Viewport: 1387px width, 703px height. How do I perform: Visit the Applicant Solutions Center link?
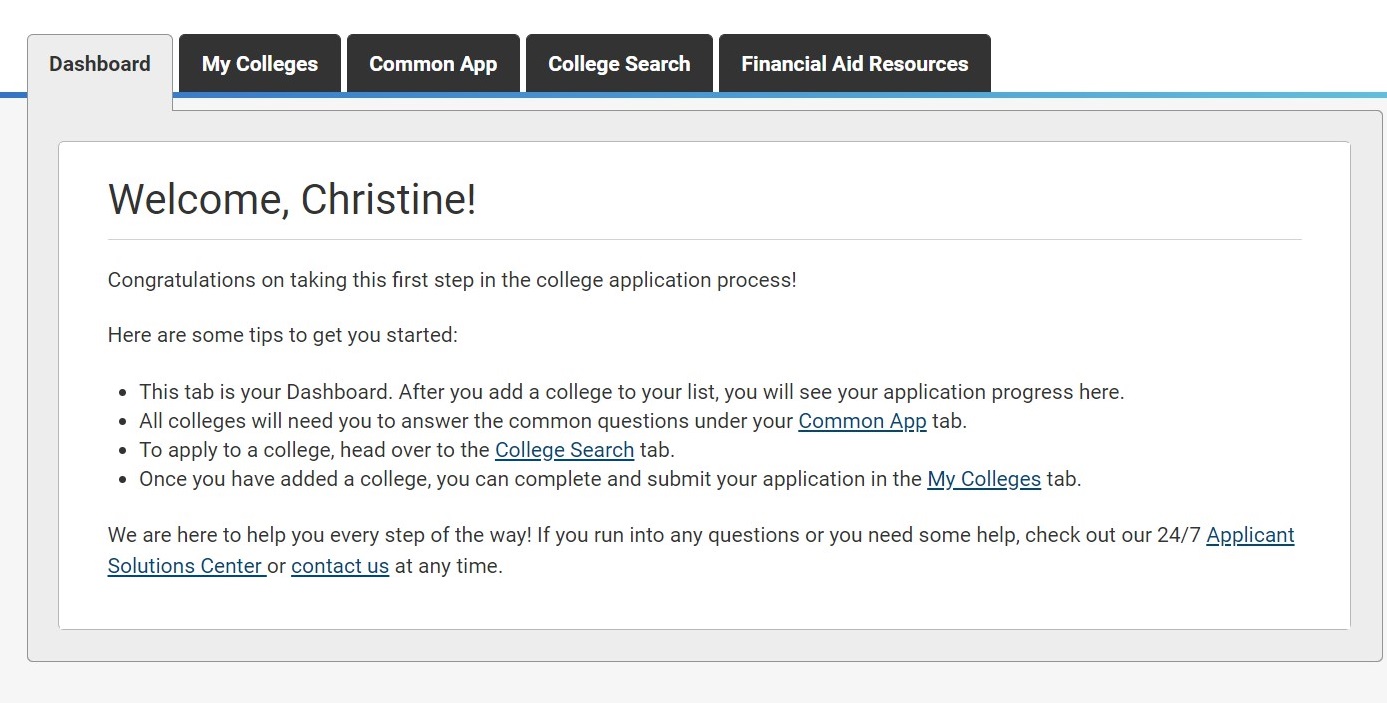[x=1250, y=535]
